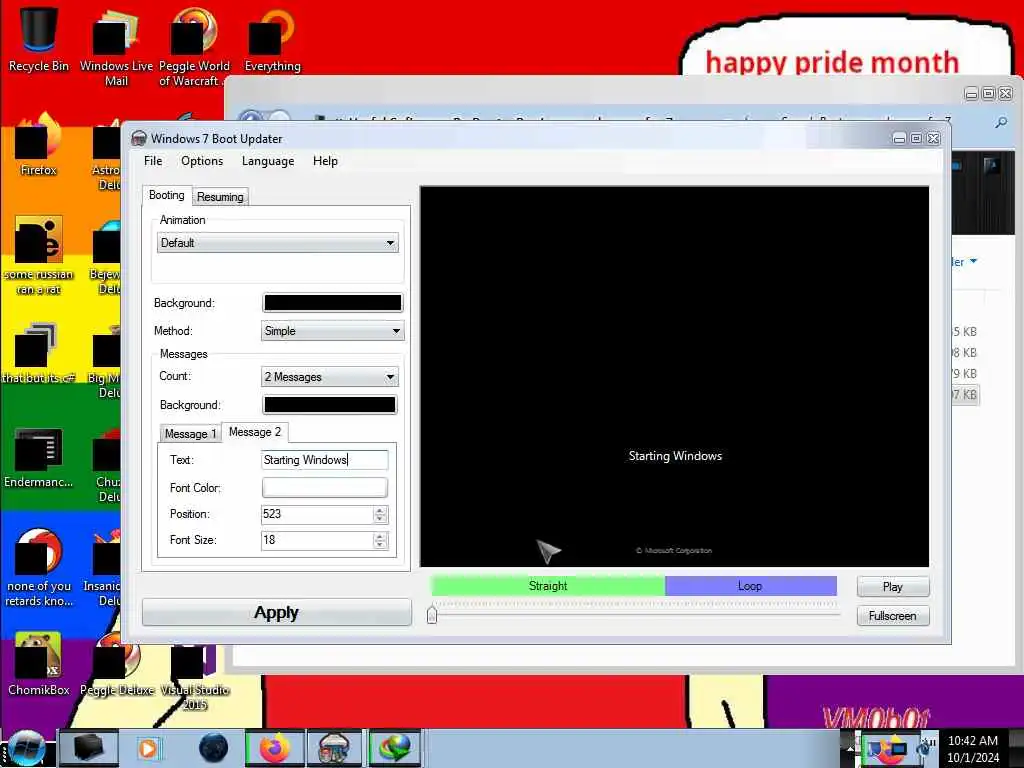Open the Peggle World of Warcraft desktop icon
1024x768 pixels.
[x=193, y=46]
